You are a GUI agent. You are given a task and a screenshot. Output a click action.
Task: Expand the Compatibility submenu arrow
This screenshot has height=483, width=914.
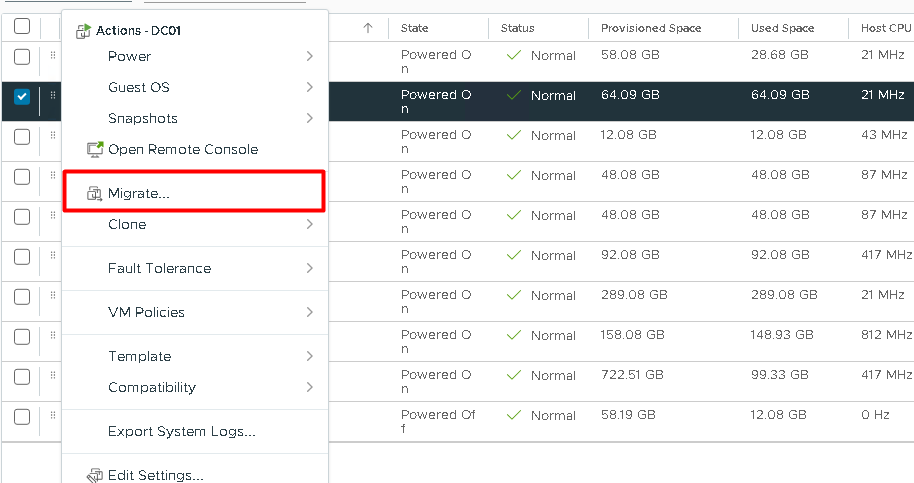pos(310,387)
